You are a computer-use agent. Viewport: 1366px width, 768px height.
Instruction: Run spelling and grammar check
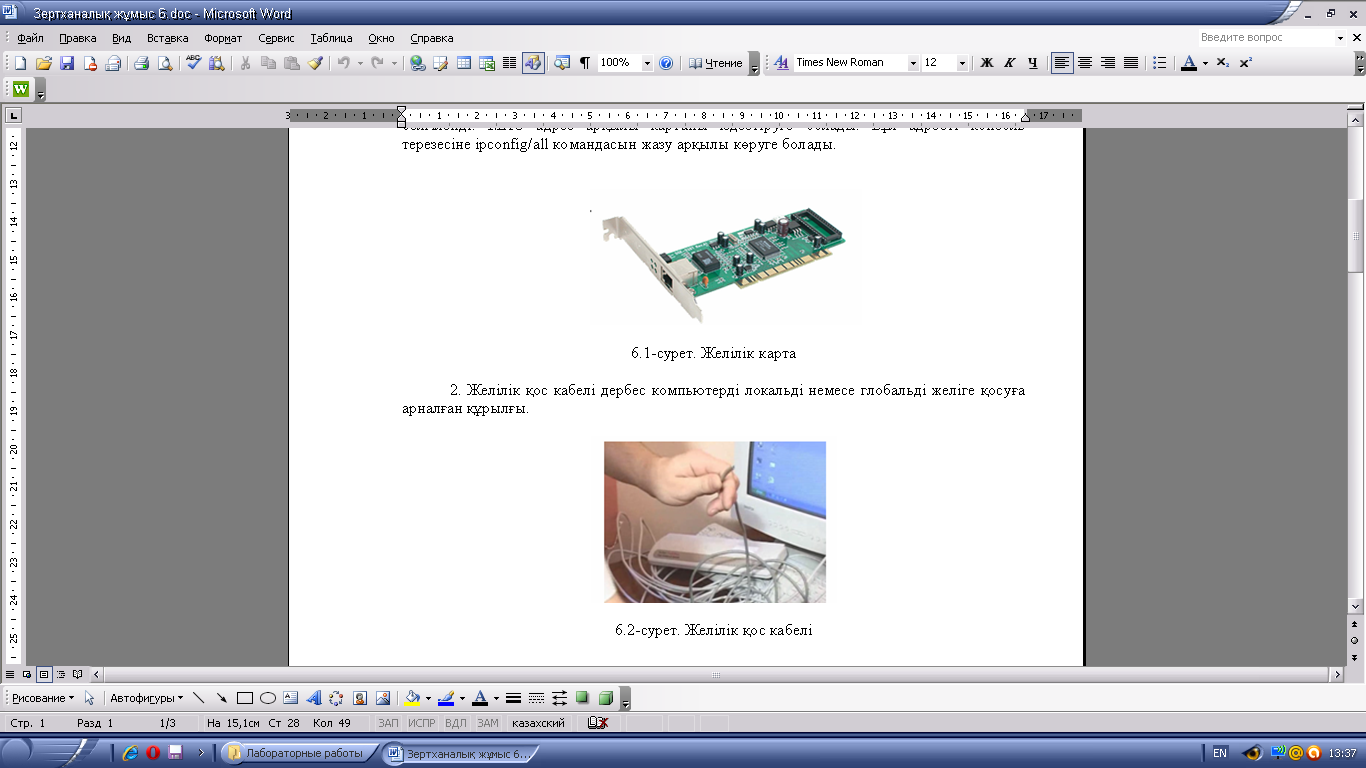(193, 63)
